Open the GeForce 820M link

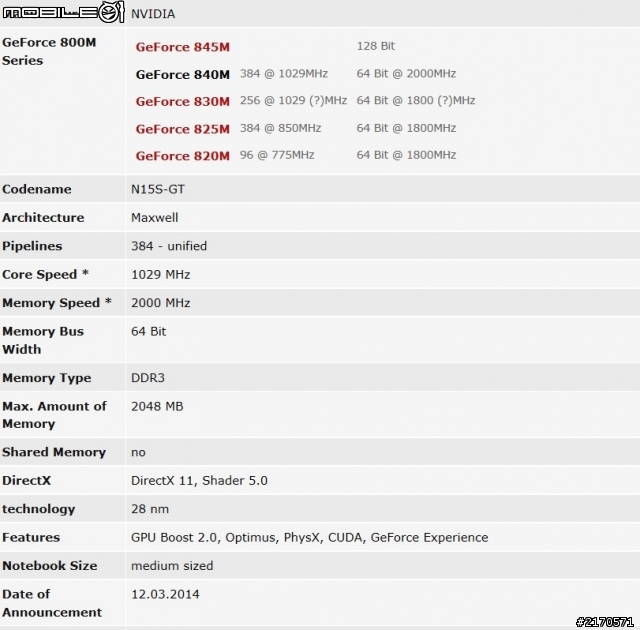click(182, 156)
